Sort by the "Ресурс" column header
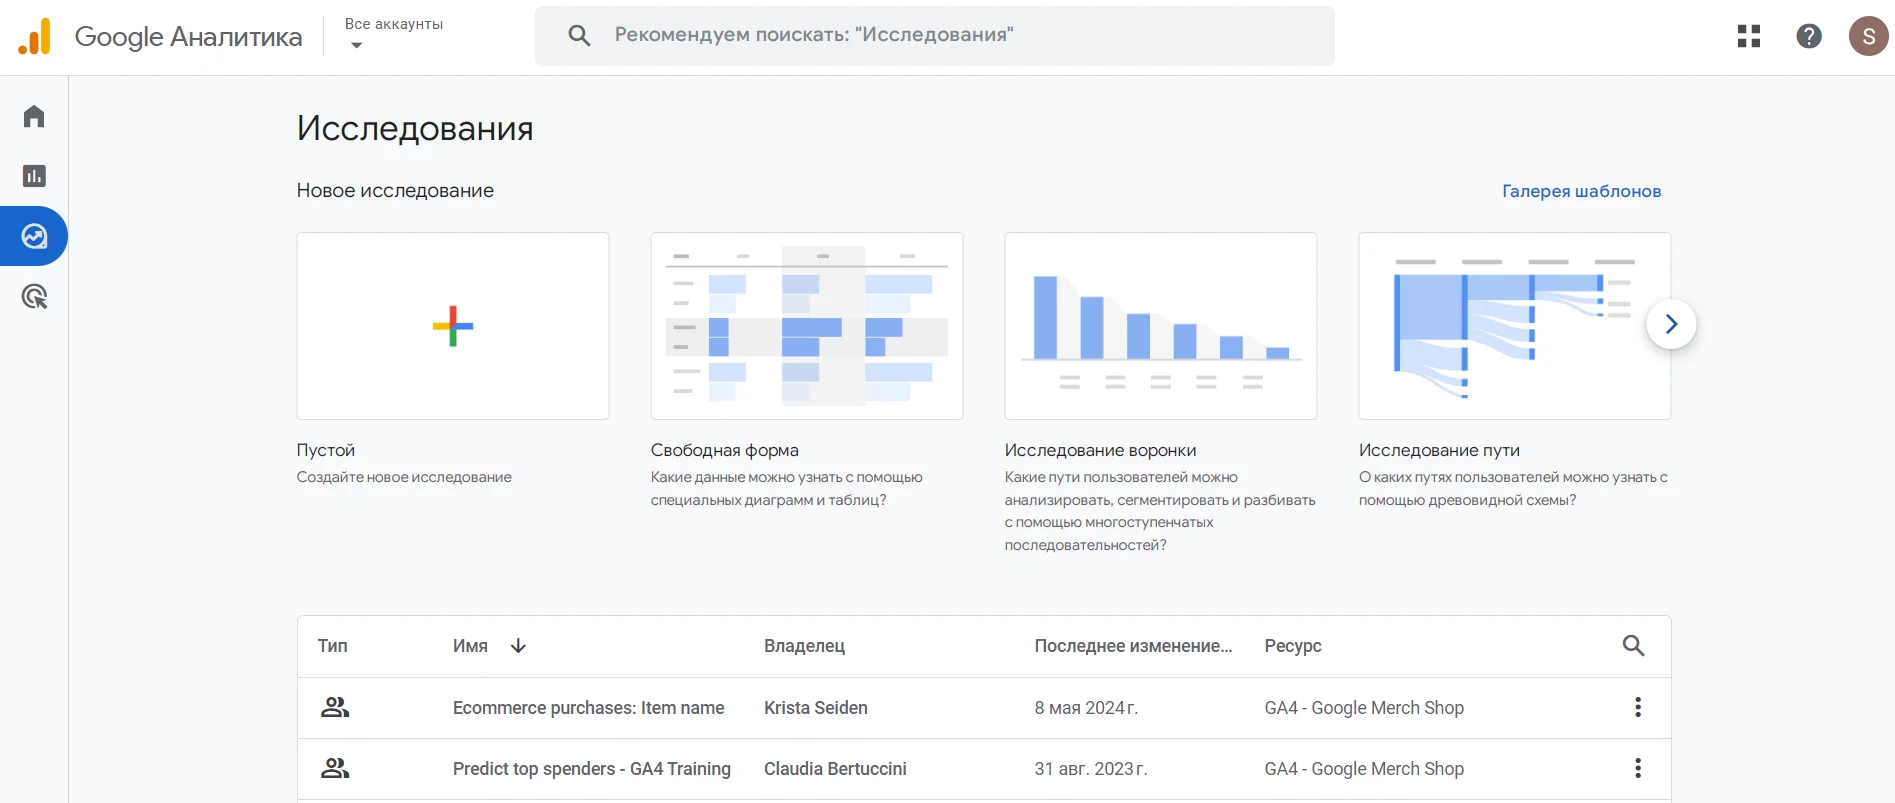The width and height of the screenshot is (1895, 803). 1293,646
